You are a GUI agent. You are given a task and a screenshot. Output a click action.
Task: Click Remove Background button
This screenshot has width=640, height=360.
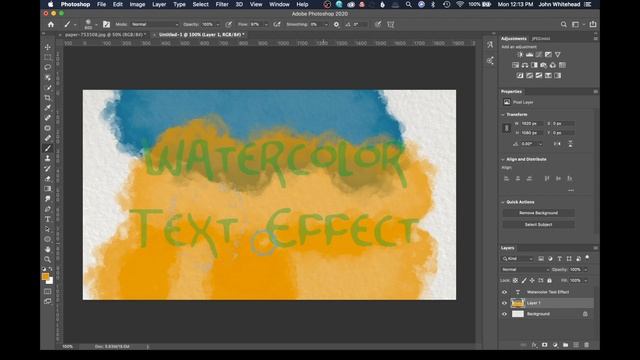coord(538,213)
